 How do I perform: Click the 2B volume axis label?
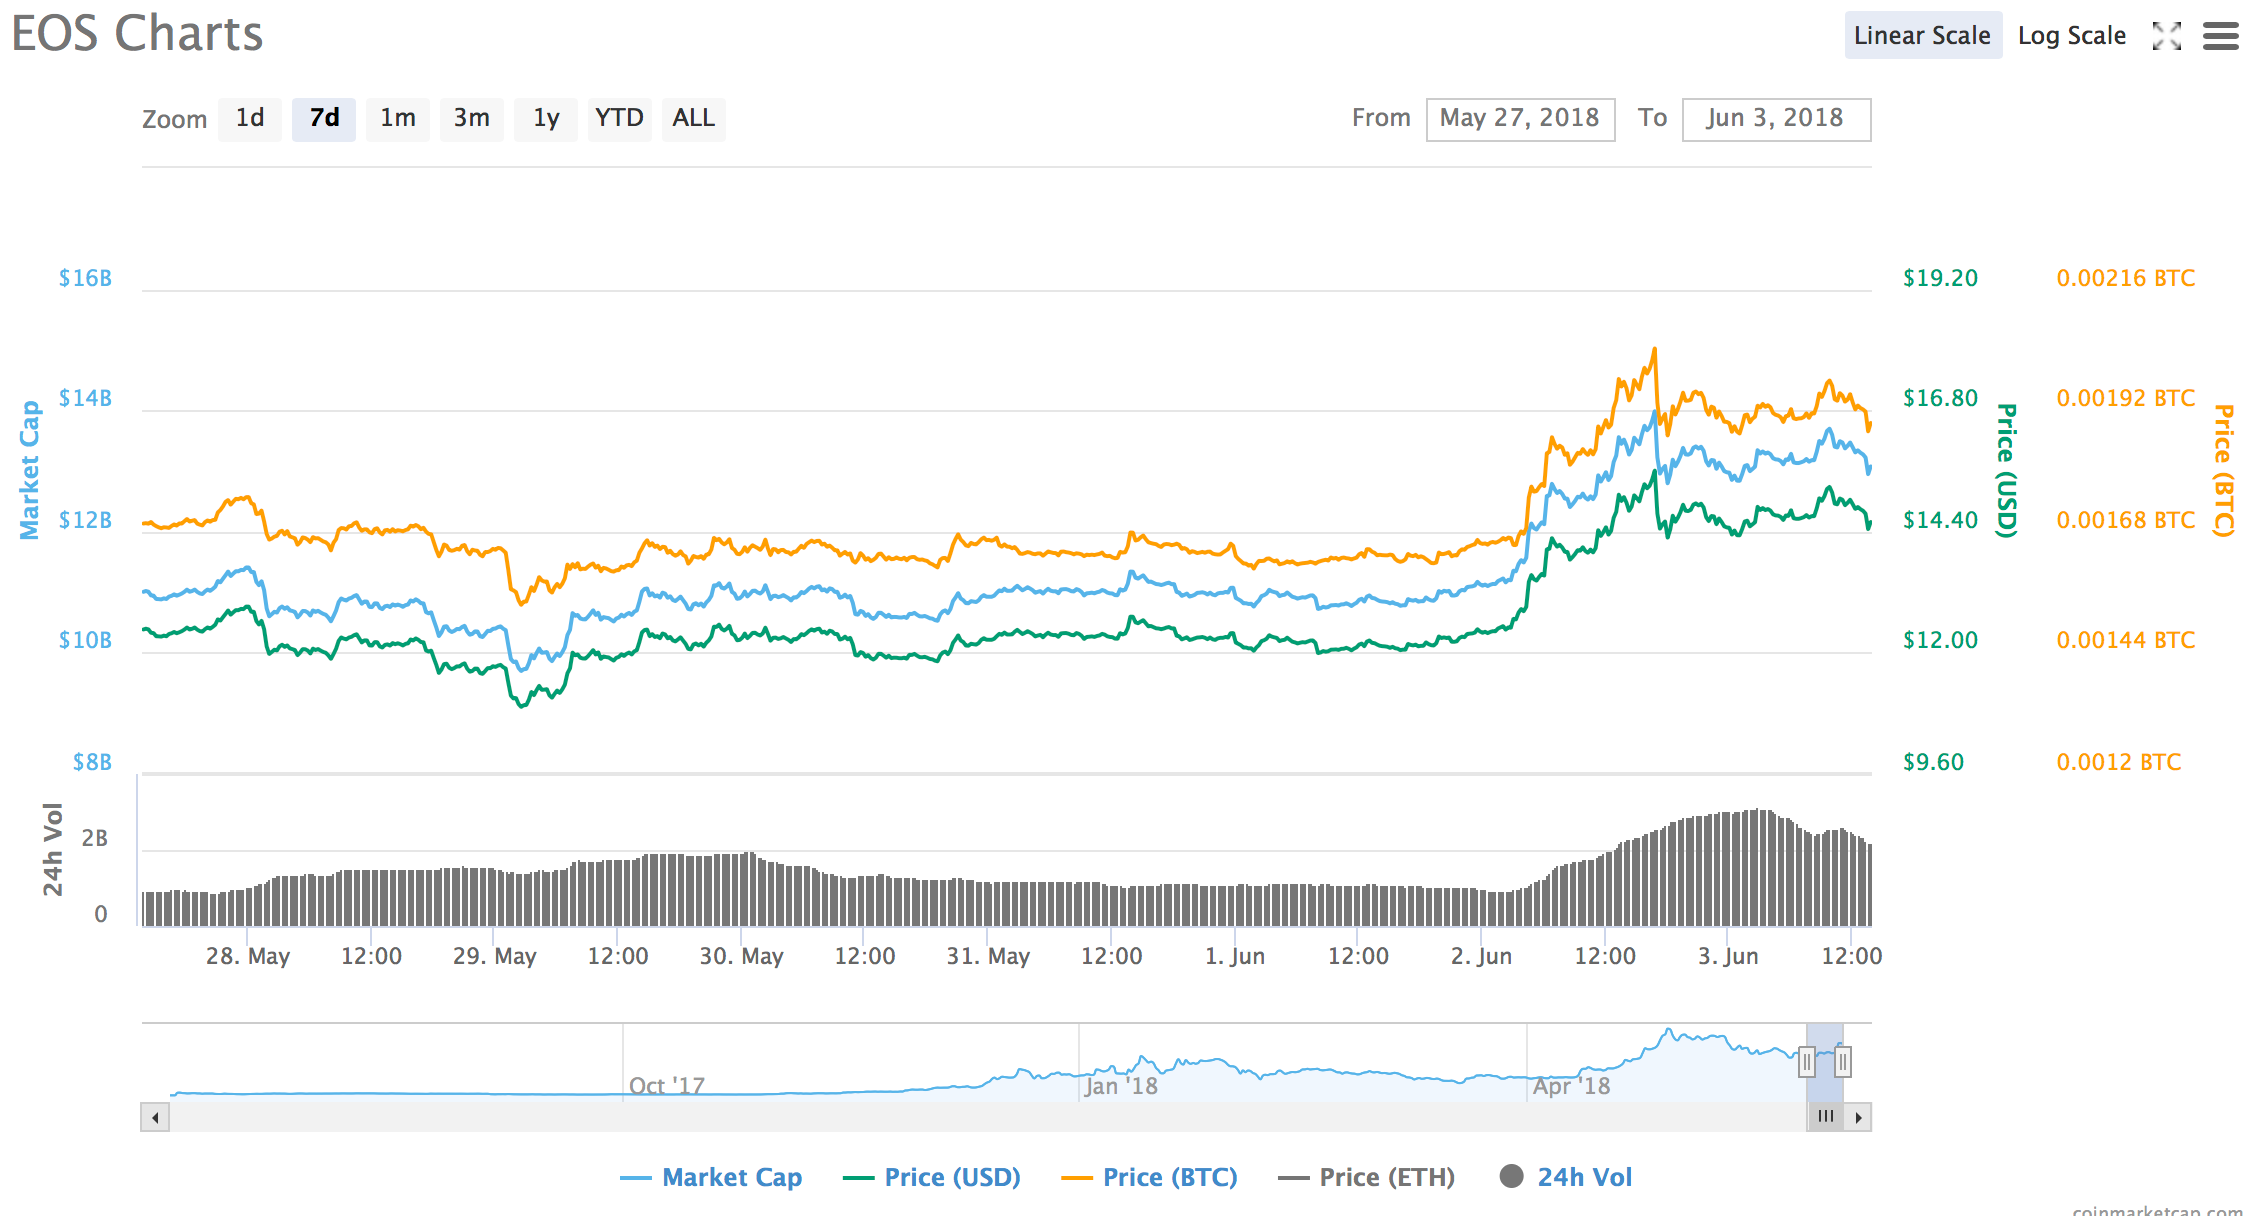95,838
